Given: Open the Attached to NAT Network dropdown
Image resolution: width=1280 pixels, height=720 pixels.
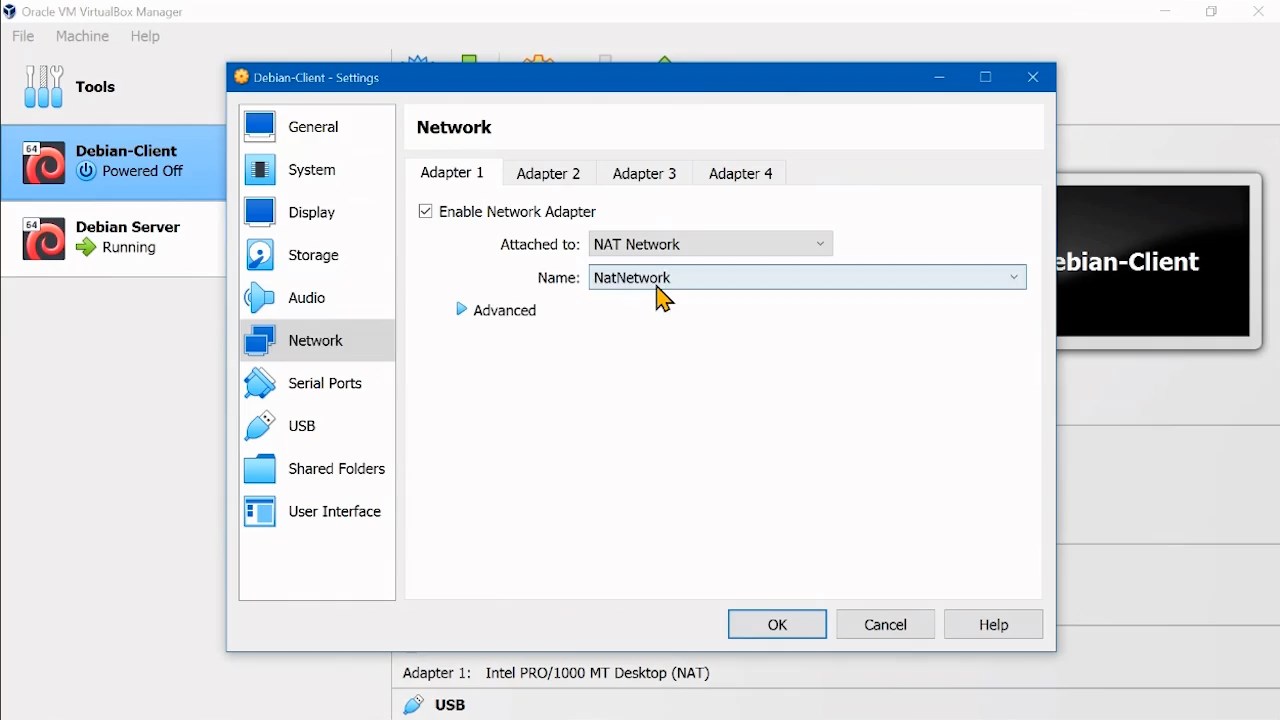Looking at the screenshot, I should (x=711, y=244).
